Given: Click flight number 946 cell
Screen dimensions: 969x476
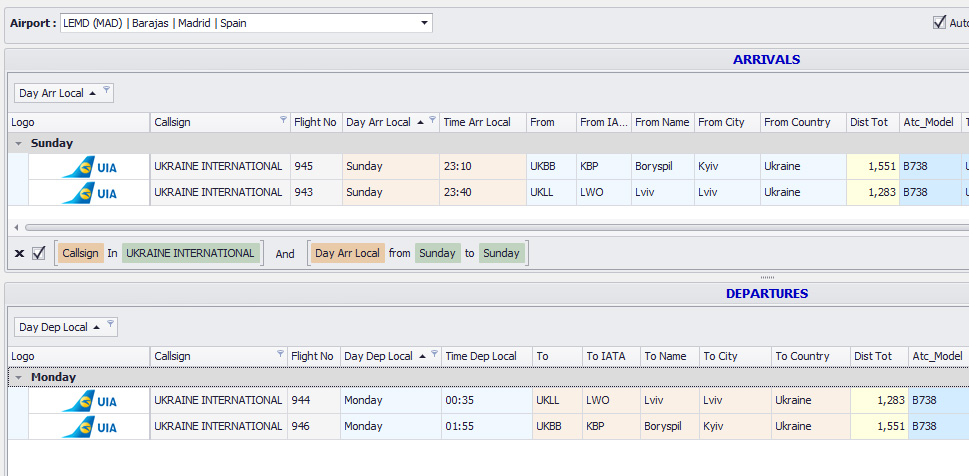Looking at the screenshot, I should (313, 427).
